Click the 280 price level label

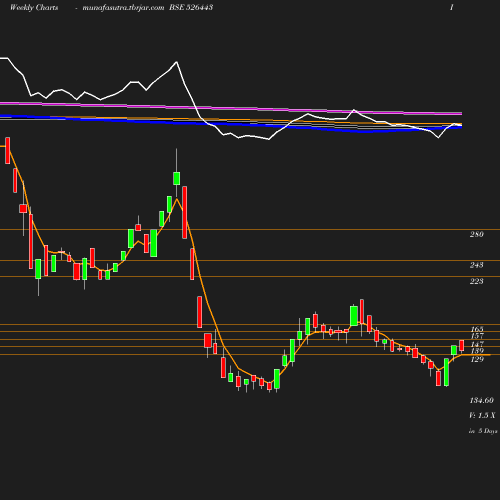click(477, 234)
